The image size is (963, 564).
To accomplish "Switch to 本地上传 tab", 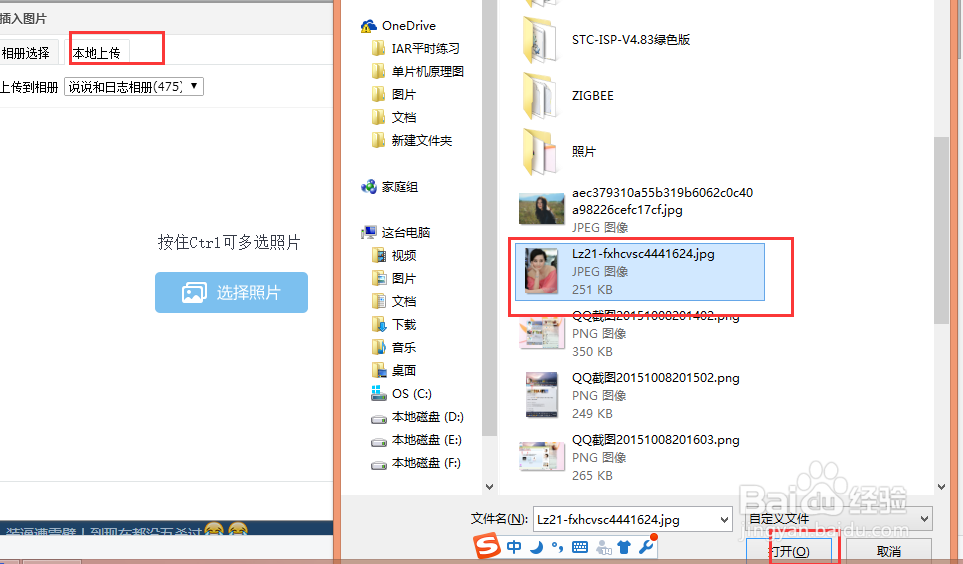I will point(96,53).
